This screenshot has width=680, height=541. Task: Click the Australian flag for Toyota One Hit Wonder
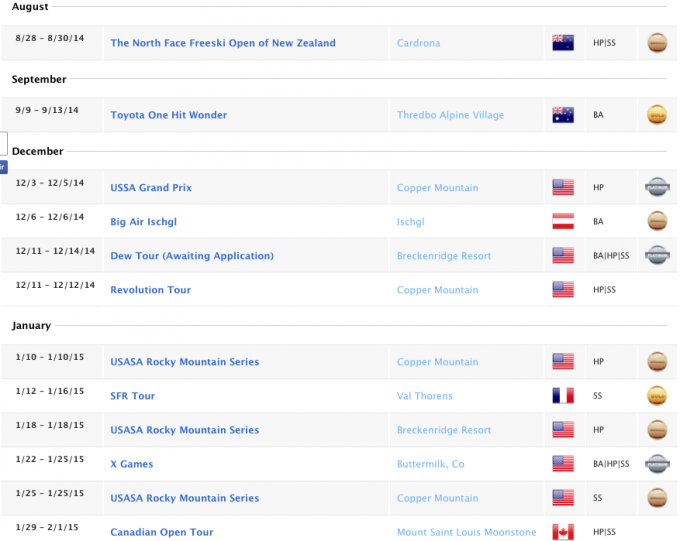coord(563,115)
